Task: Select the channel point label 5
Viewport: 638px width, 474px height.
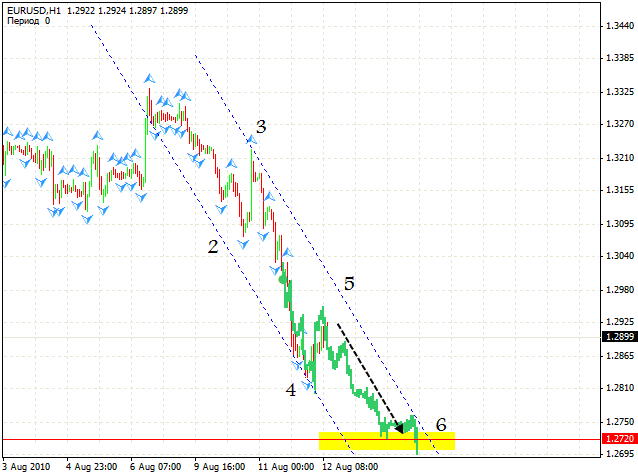Action: [x=349, y=284]
